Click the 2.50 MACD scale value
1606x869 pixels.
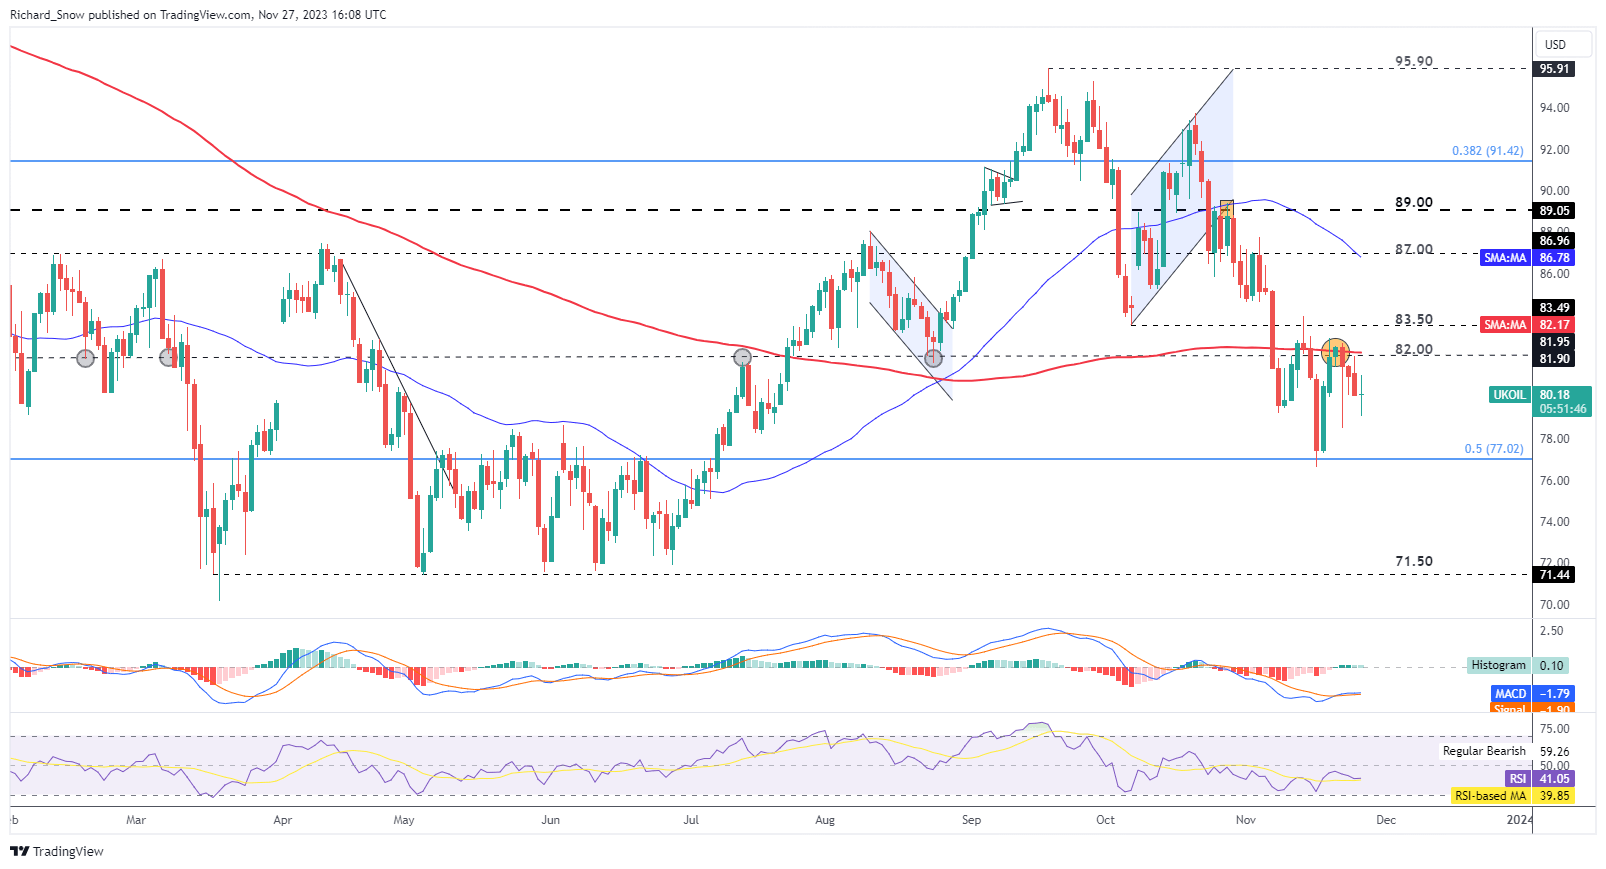1552,631
